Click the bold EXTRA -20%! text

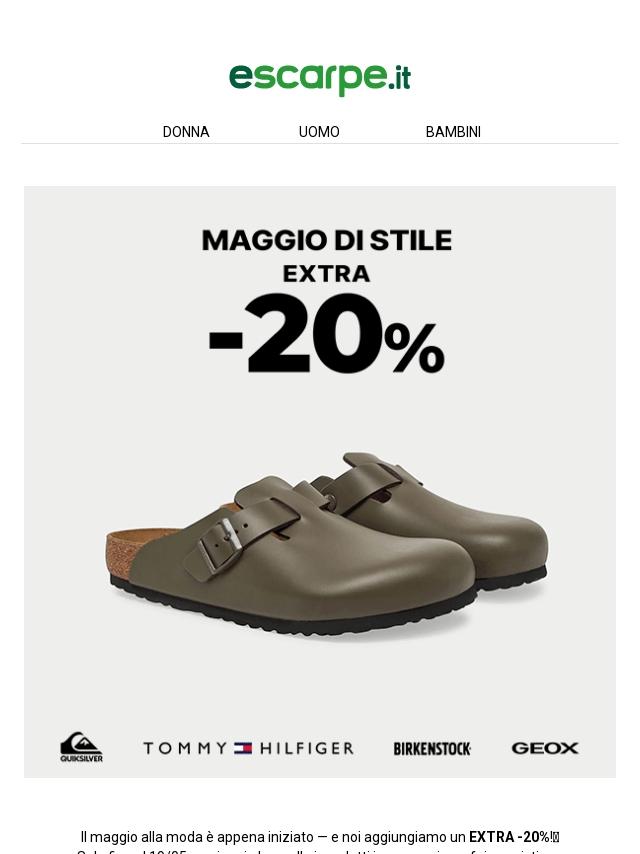click(x=510, y=837)
